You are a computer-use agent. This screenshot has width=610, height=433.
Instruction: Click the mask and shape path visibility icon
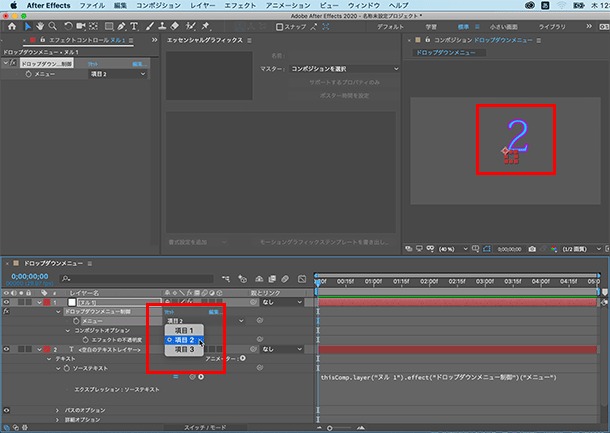pos(487,249)
